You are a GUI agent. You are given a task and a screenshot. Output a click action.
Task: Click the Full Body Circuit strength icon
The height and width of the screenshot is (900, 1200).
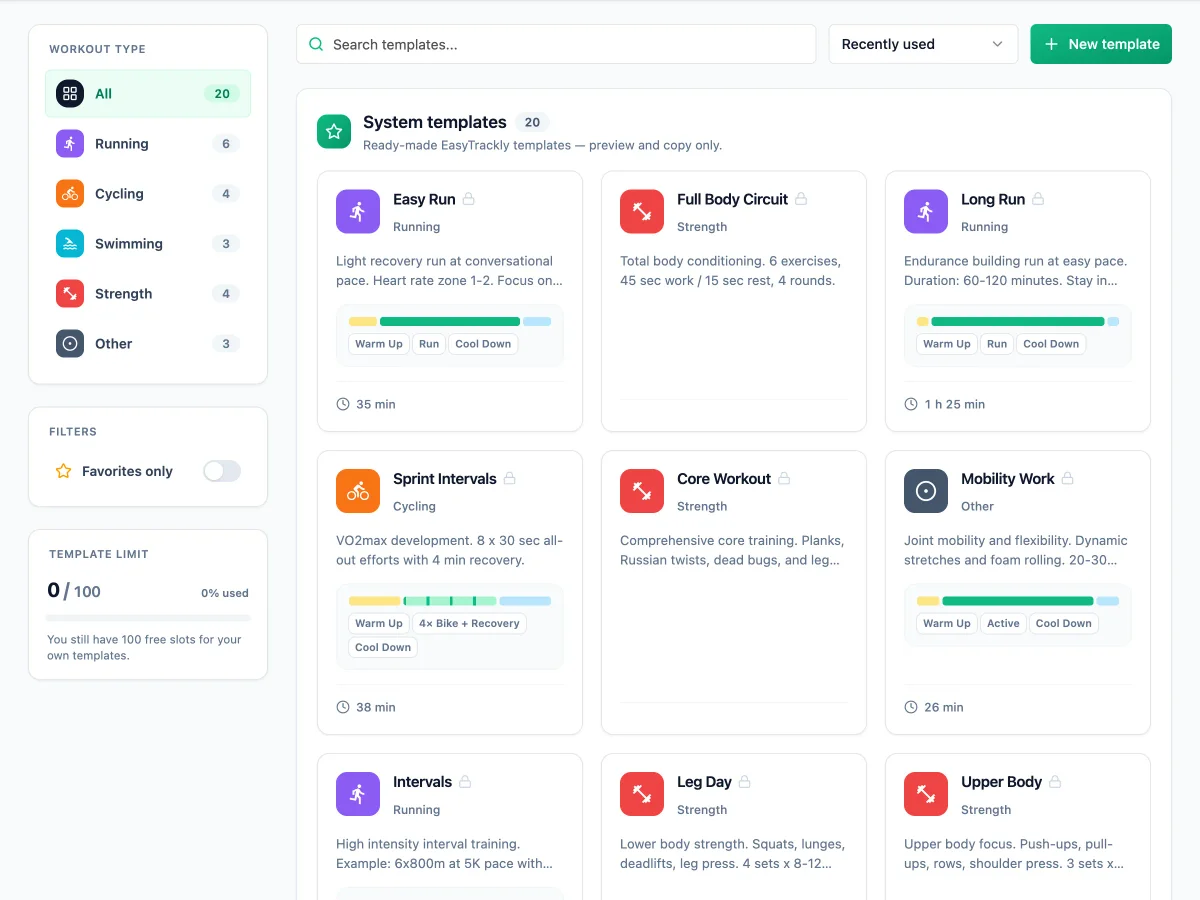tap(642, 211)
